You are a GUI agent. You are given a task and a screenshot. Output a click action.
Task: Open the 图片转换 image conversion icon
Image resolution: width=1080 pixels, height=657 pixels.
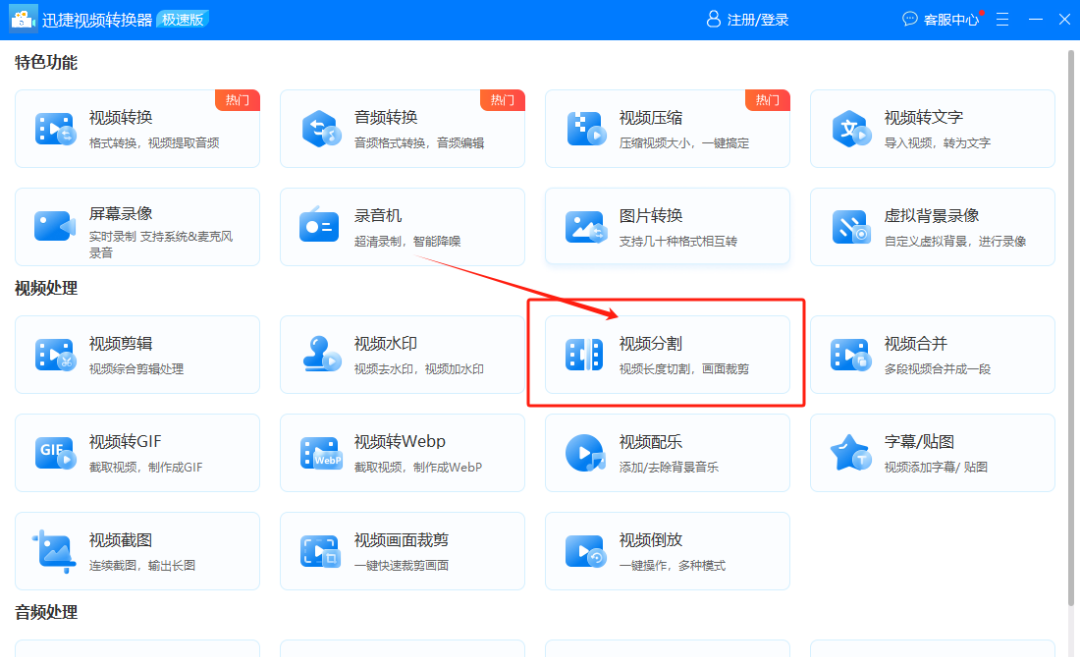(x=585, y=227)
